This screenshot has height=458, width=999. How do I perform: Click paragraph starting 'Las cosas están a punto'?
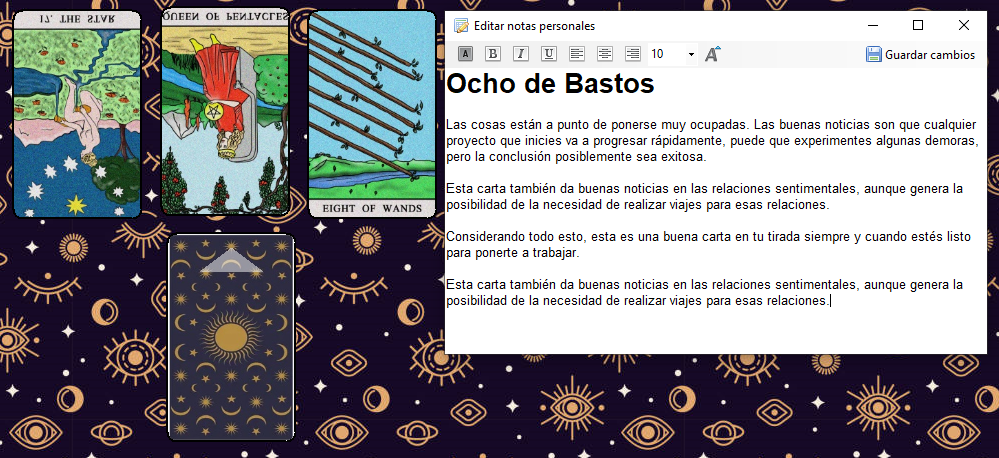point(712,140)
